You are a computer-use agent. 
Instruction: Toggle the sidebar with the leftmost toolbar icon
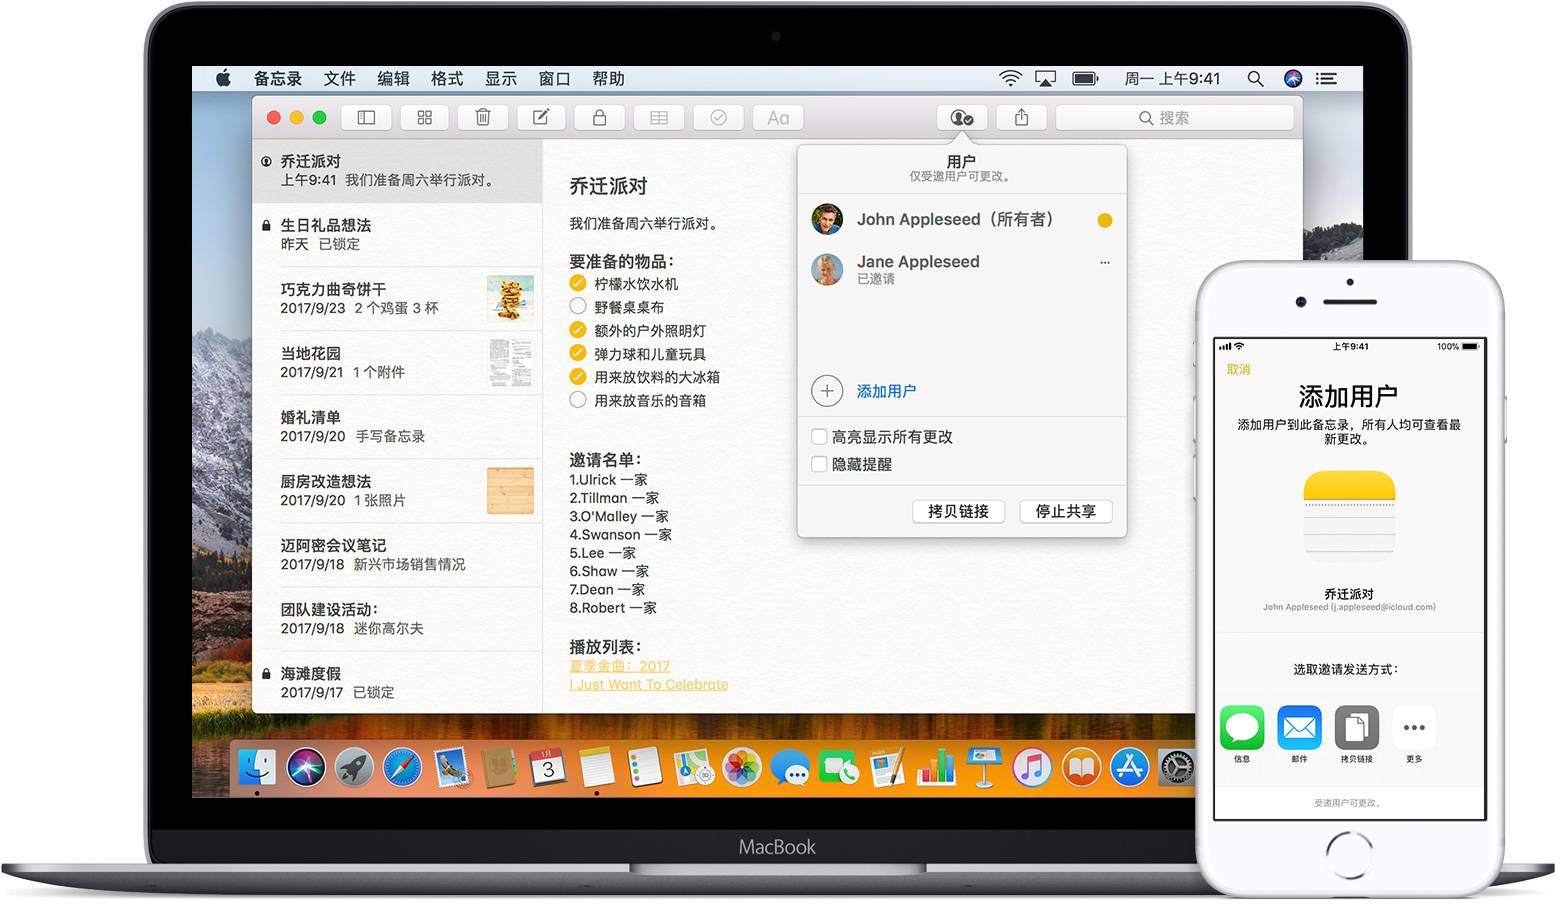[x=365, y=117]
